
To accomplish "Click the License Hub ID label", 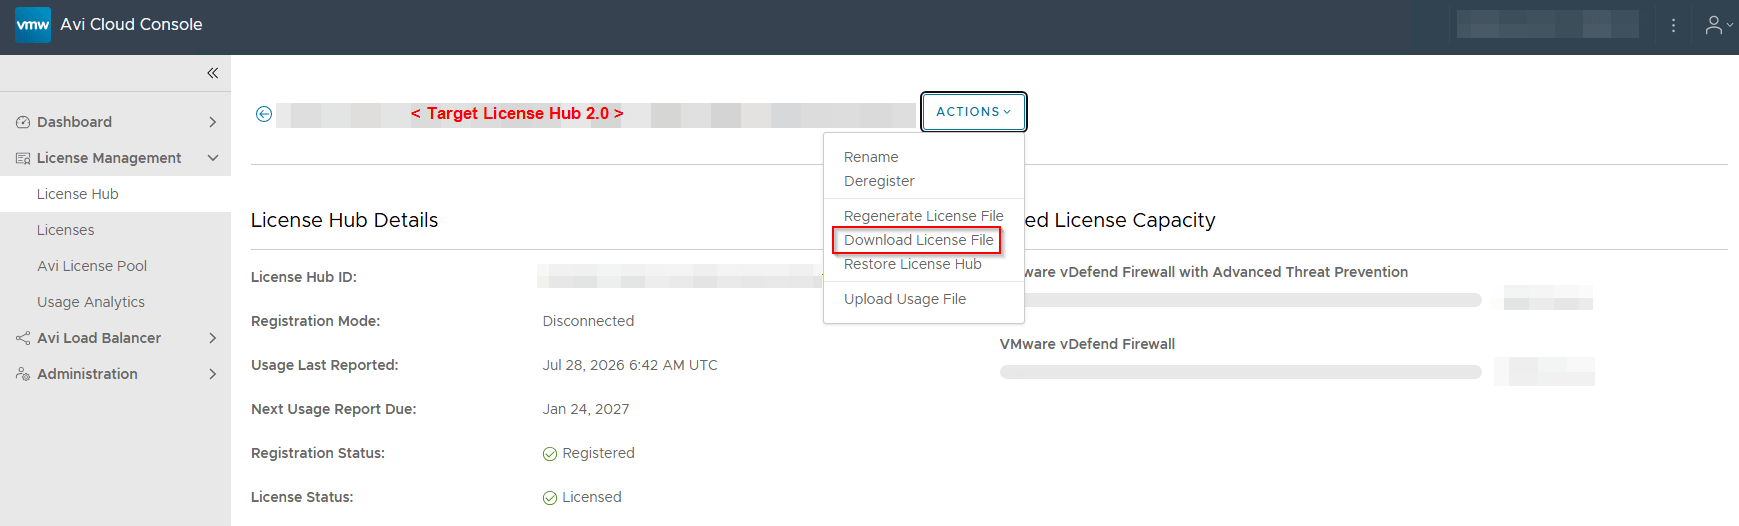I will (303, 277).
